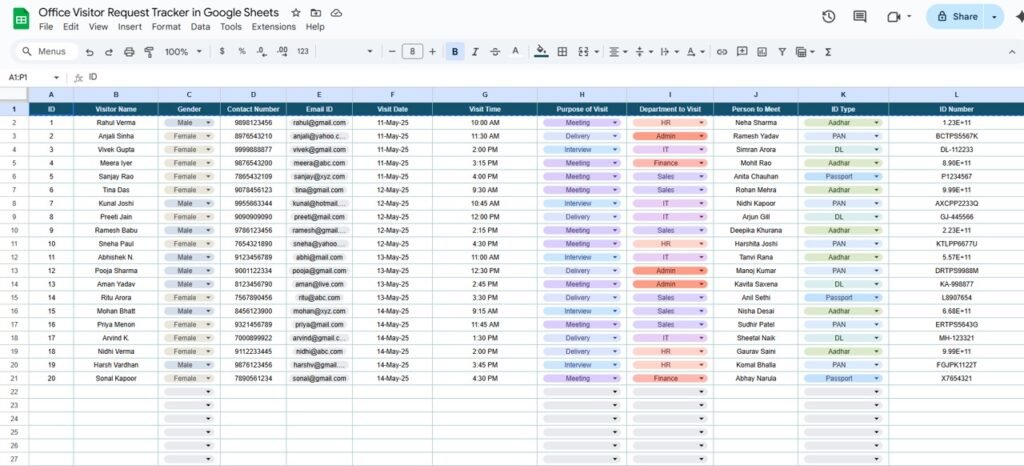Open Google Sheets home logo
Screen dimensions: 1024x466
(21, 18)
